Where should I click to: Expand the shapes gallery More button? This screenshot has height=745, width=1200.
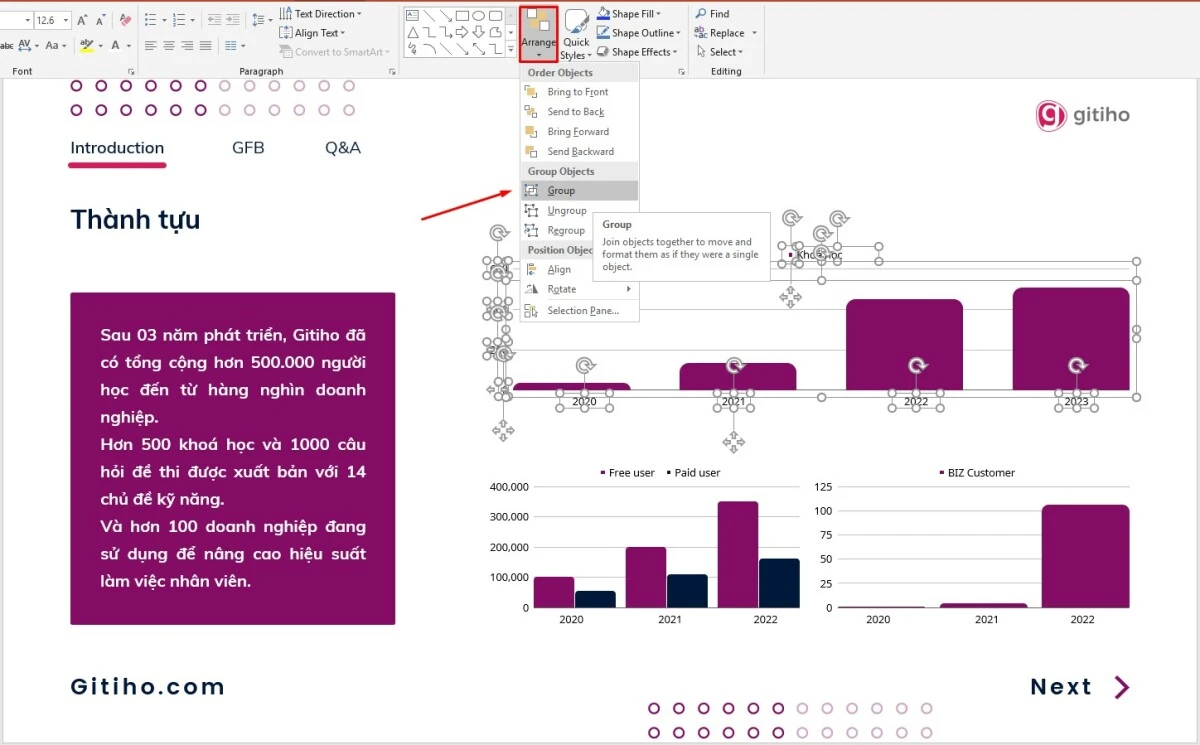click(x=511, y=49)
